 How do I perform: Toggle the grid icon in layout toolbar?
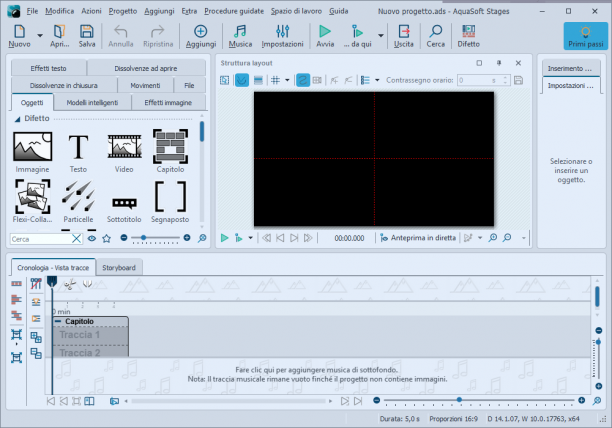coord(275,80)
